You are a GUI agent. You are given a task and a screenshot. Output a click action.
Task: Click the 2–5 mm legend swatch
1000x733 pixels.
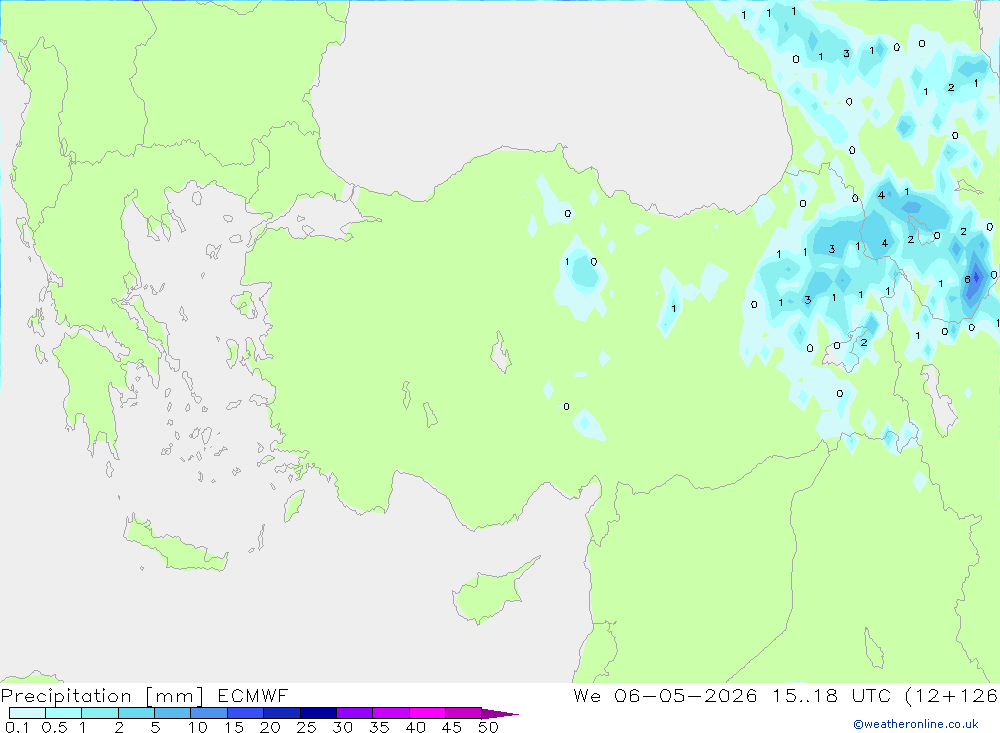[x=136, y=713]
